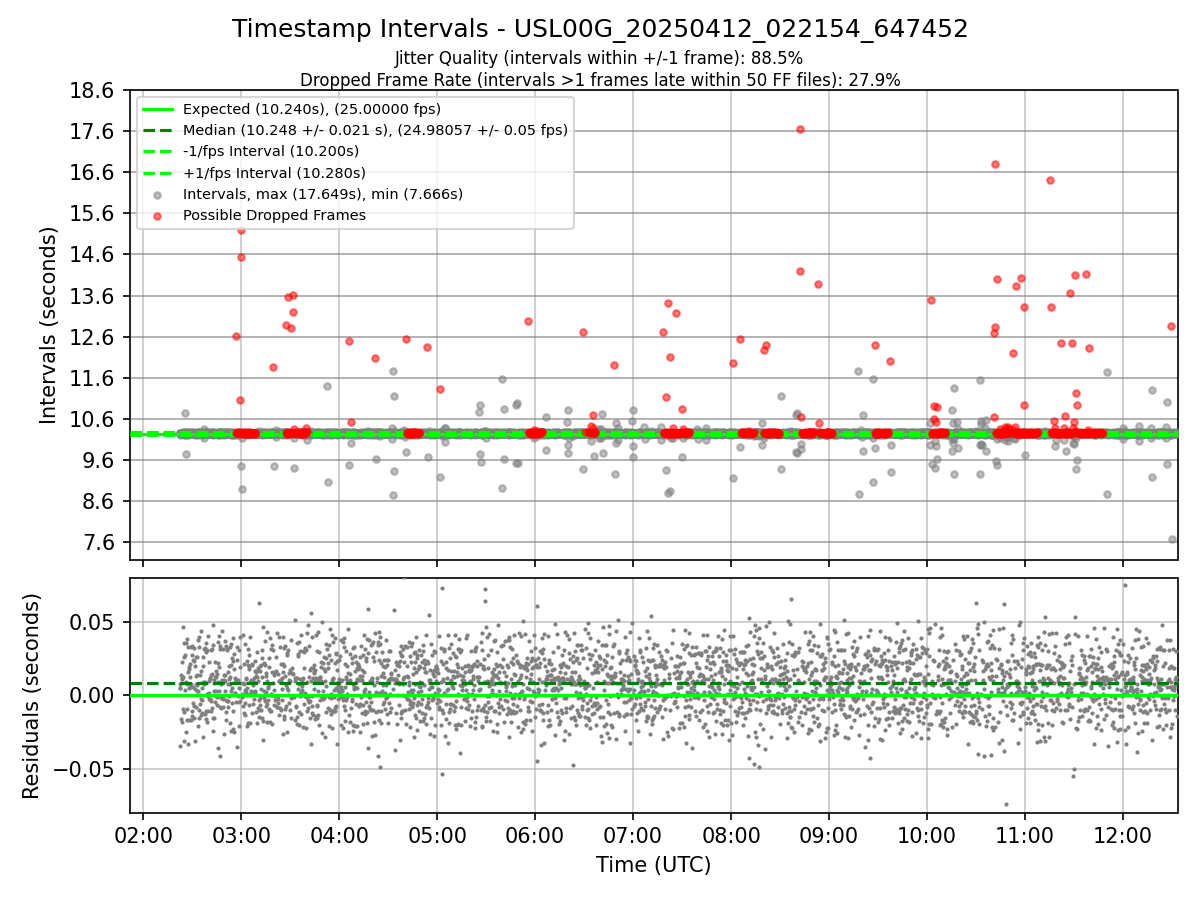This screenshot has height=900, width=1200.
Task: Click the highest red dropped-frame point near 17.6
Action: coord(800,129)
